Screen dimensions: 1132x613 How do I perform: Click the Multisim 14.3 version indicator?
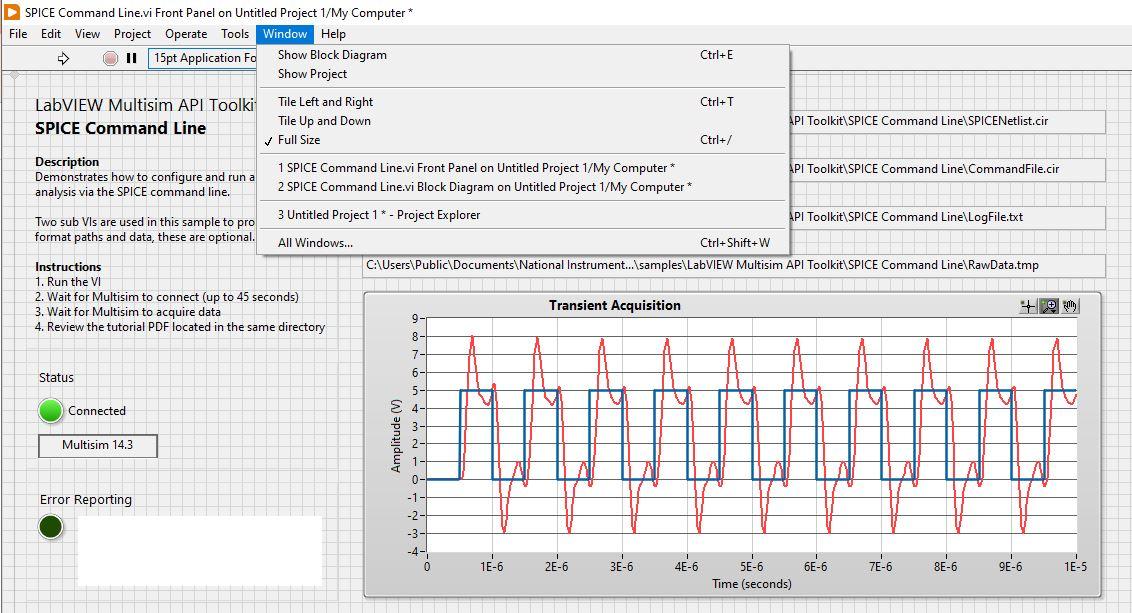click(x=97, y=445)
